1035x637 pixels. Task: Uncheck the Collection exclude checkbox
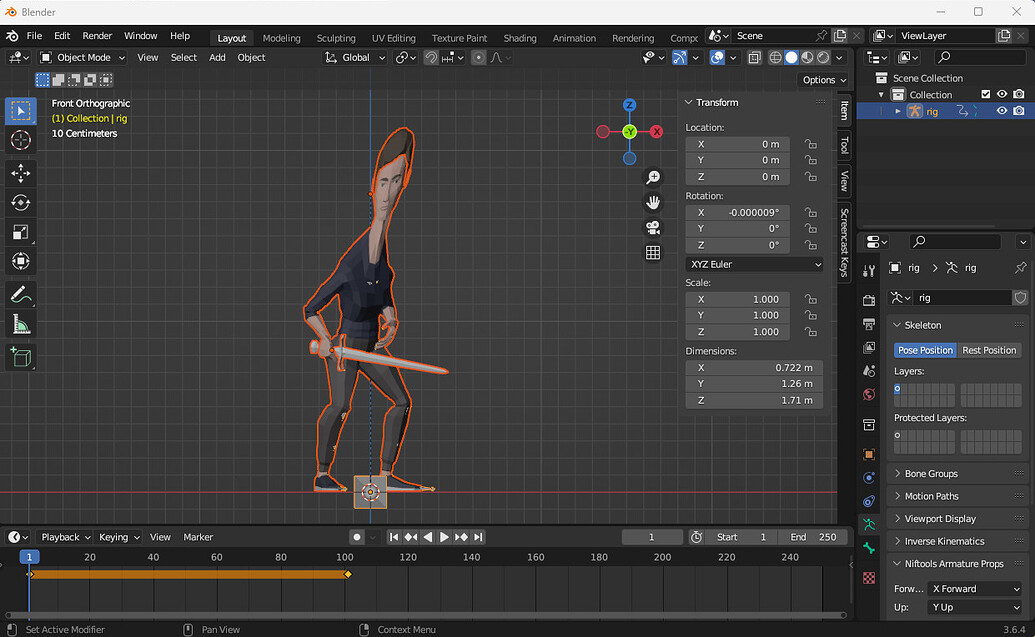(x=985, y=94)
